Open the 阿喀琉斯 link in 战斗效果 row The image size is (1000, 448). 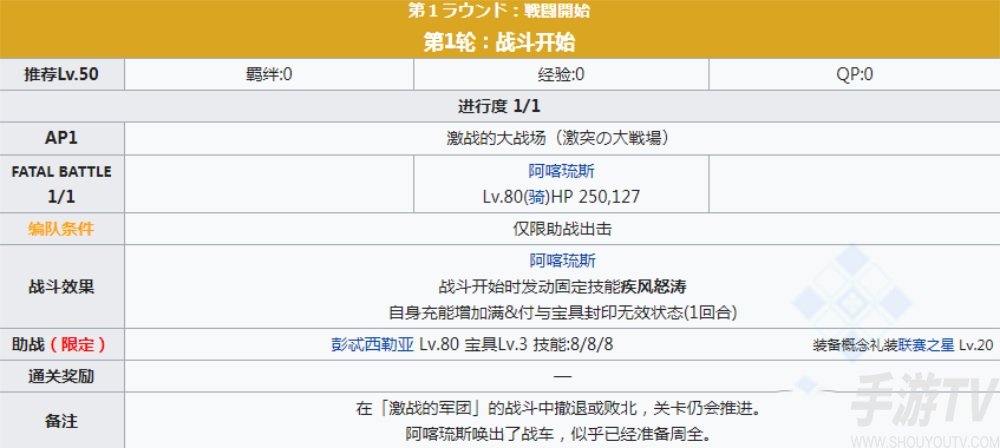pyautogui.click(x=562, y=260)
